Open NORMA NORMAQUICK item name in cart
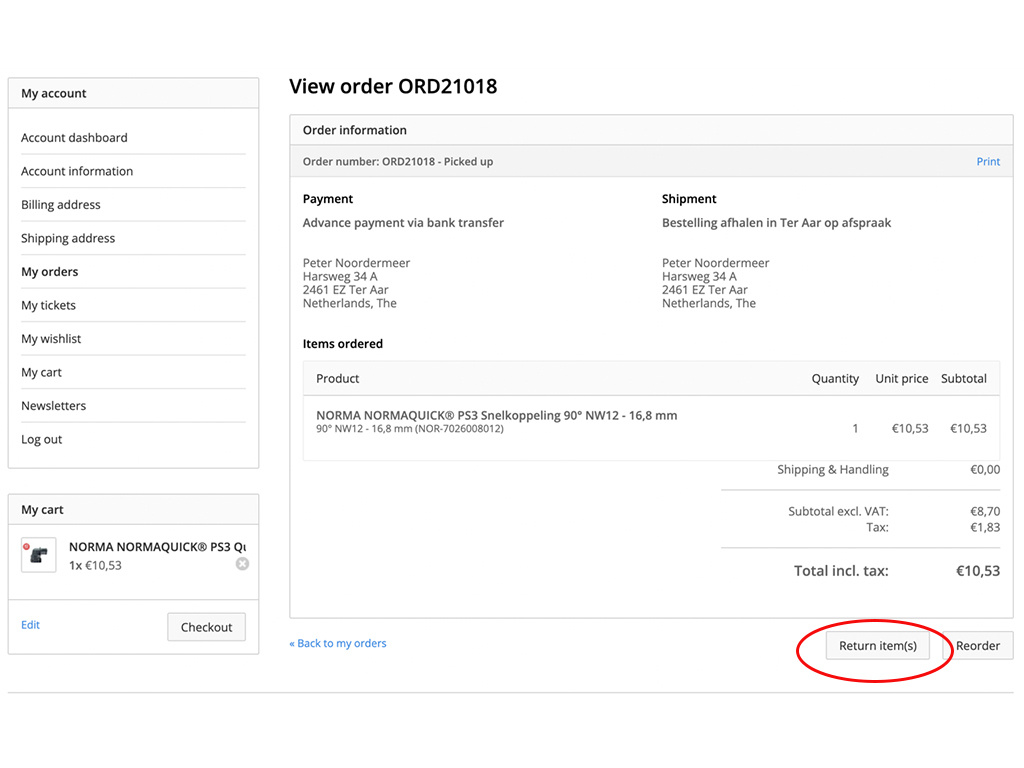 157,547
